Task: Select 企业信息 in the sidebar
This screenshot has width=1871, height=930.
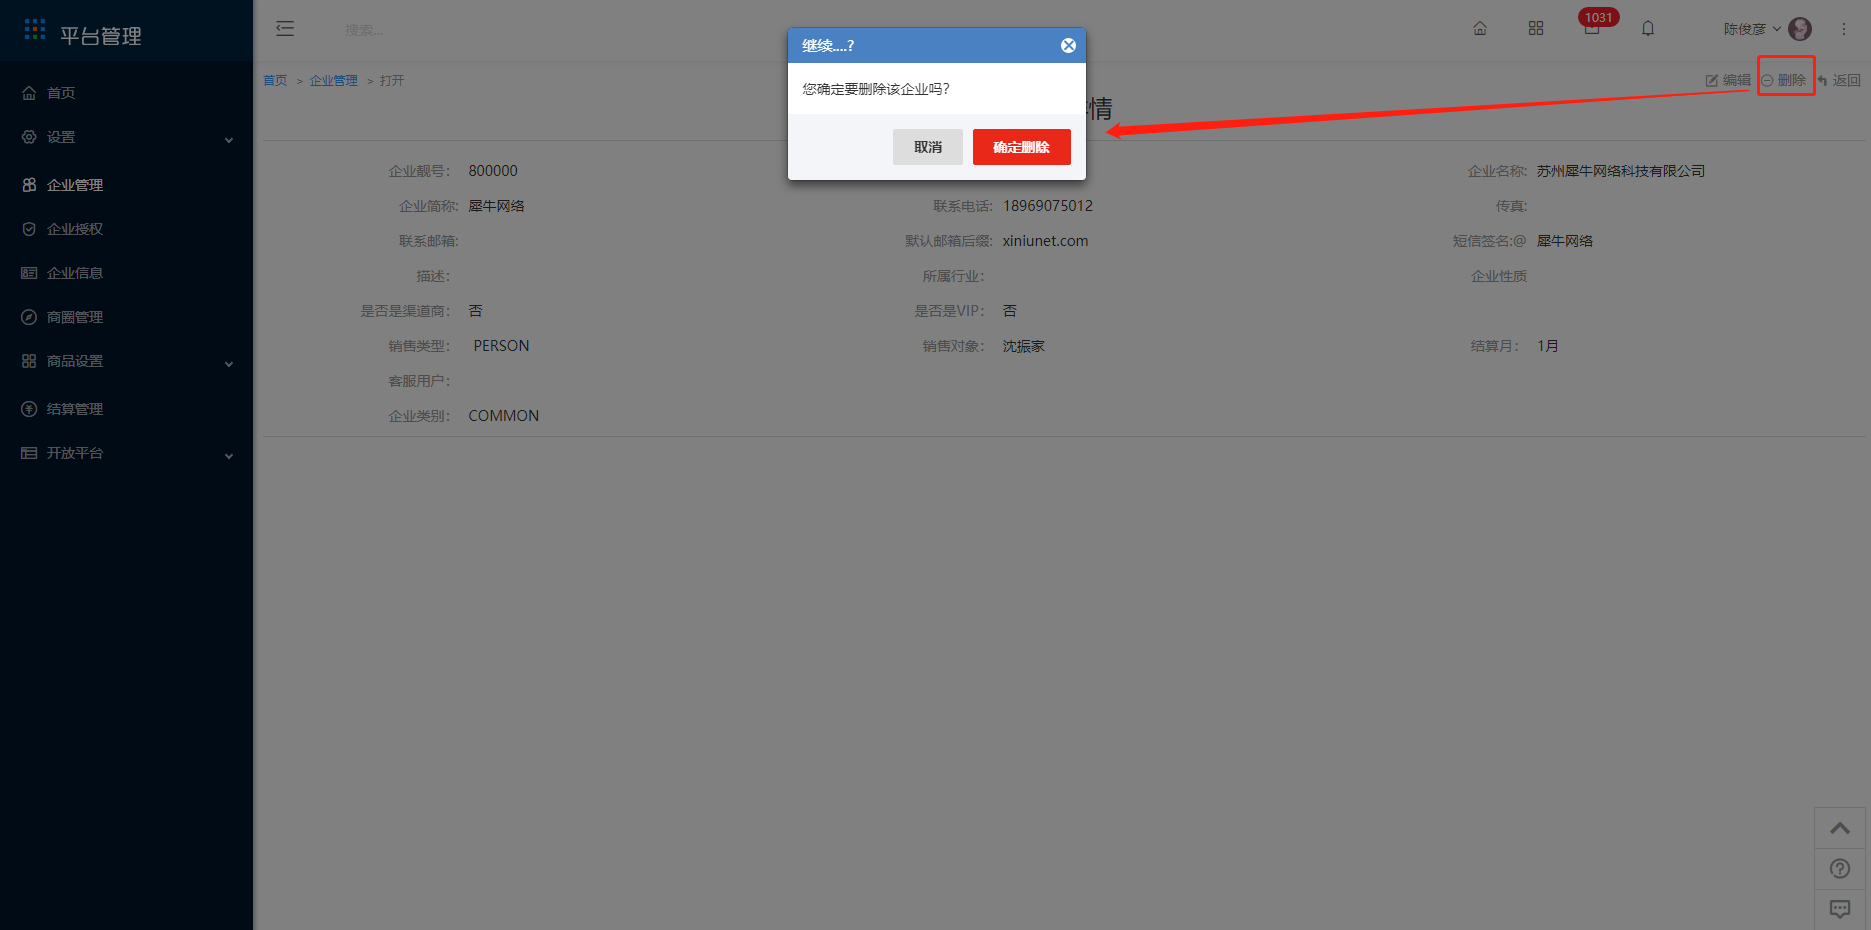Action: [126, 273]
